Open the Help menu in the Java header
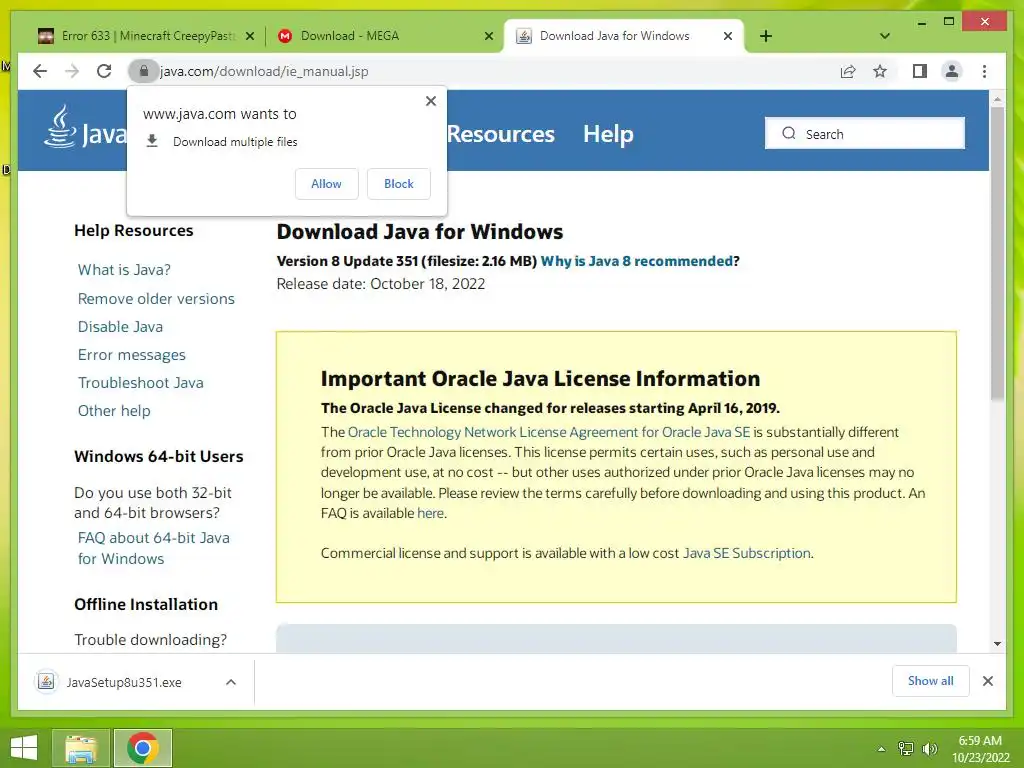The height and width of the screenshot is (768, 1024). pyautogui.click(x=608, y=134)
